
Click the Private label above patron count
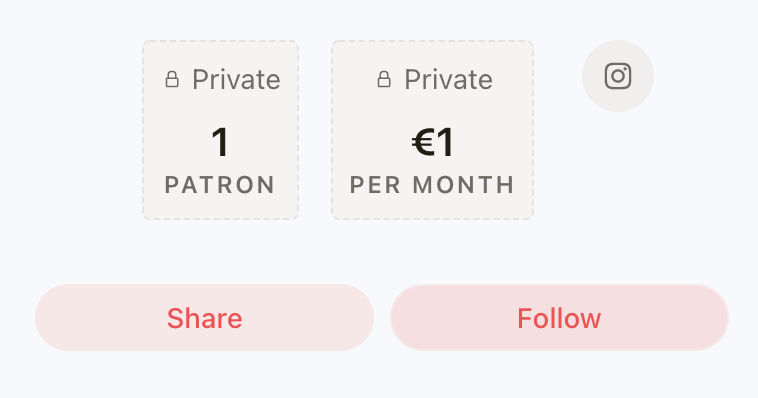point(236,80)
